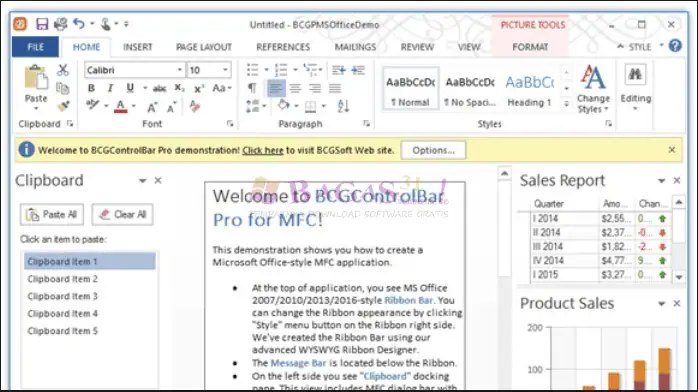Toggle show paragraph marks
The image size is (698, 392).
pos(252,88)
